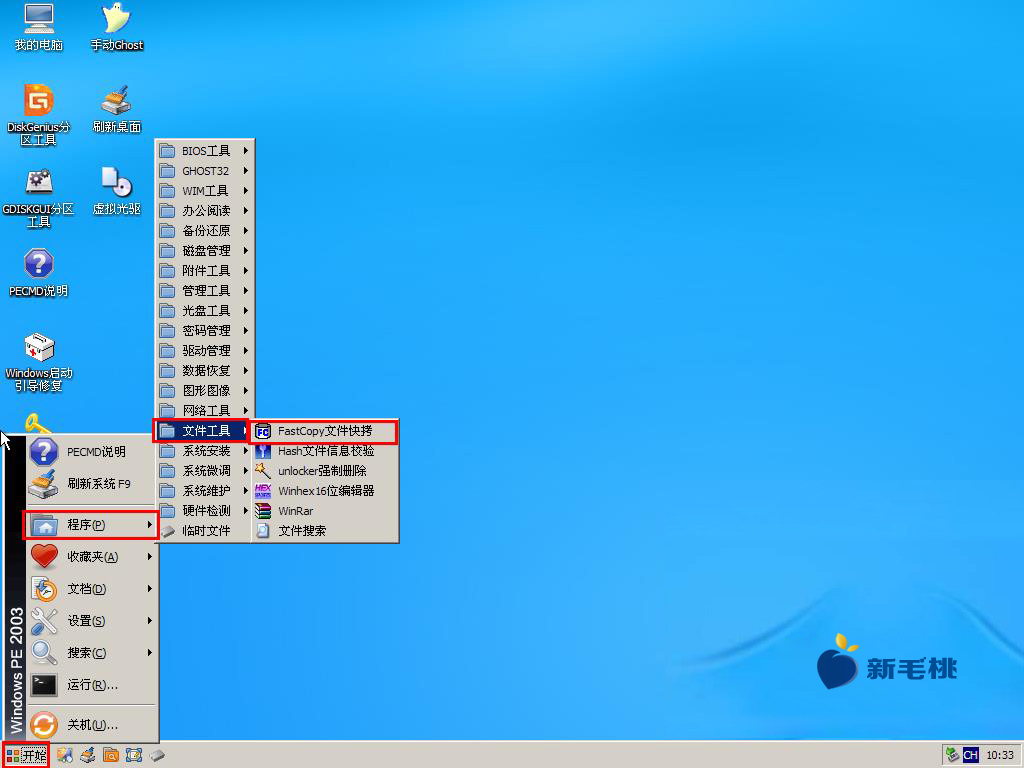Expand the 搜索(C) submenu arrow
The width and height of the screenshot is (1024, 768).
[150, 652]
